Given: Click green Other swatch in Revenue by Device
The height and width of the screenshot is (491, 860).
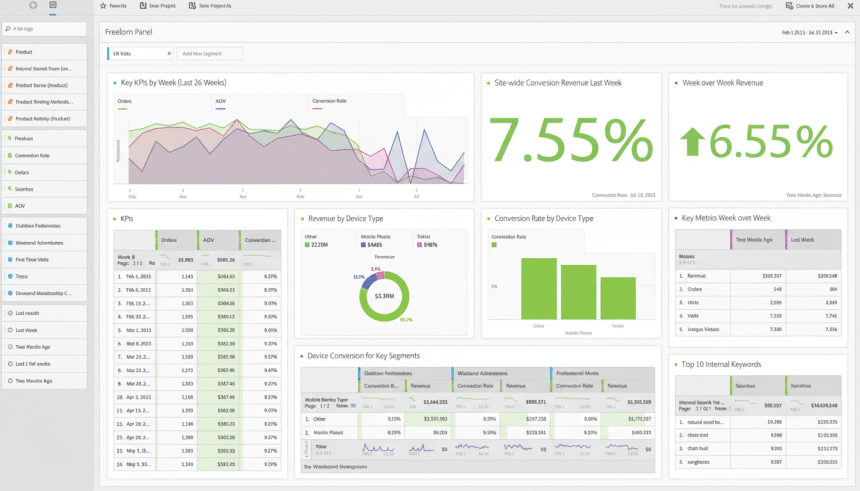Looking at the screenshot, I should point(307,244).
